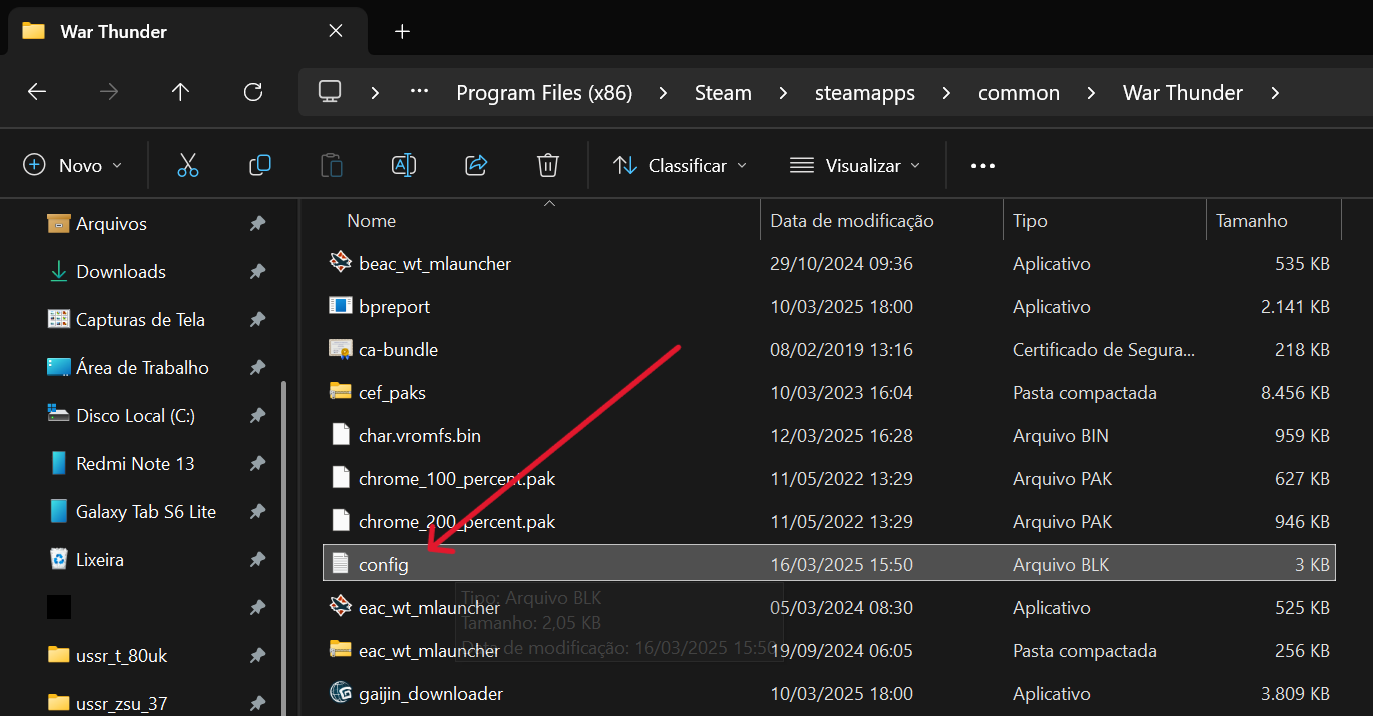Select the config BLK file
Viewport: 1373px width, 716px height.
click(x=384, y=565)
